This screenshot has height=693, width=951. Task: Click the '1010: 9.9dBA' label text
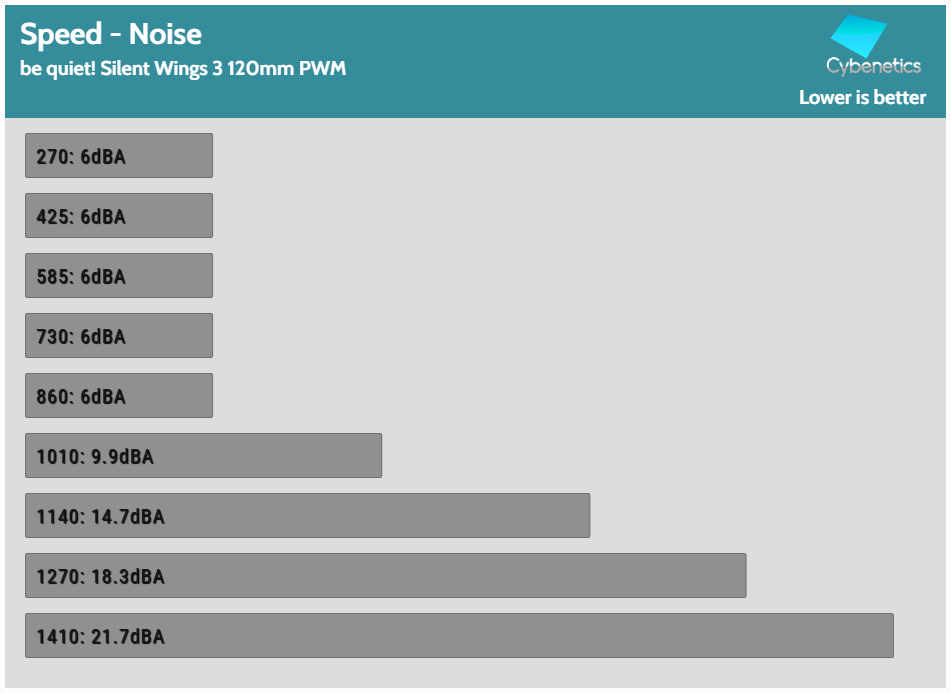(x=95, y=457)
